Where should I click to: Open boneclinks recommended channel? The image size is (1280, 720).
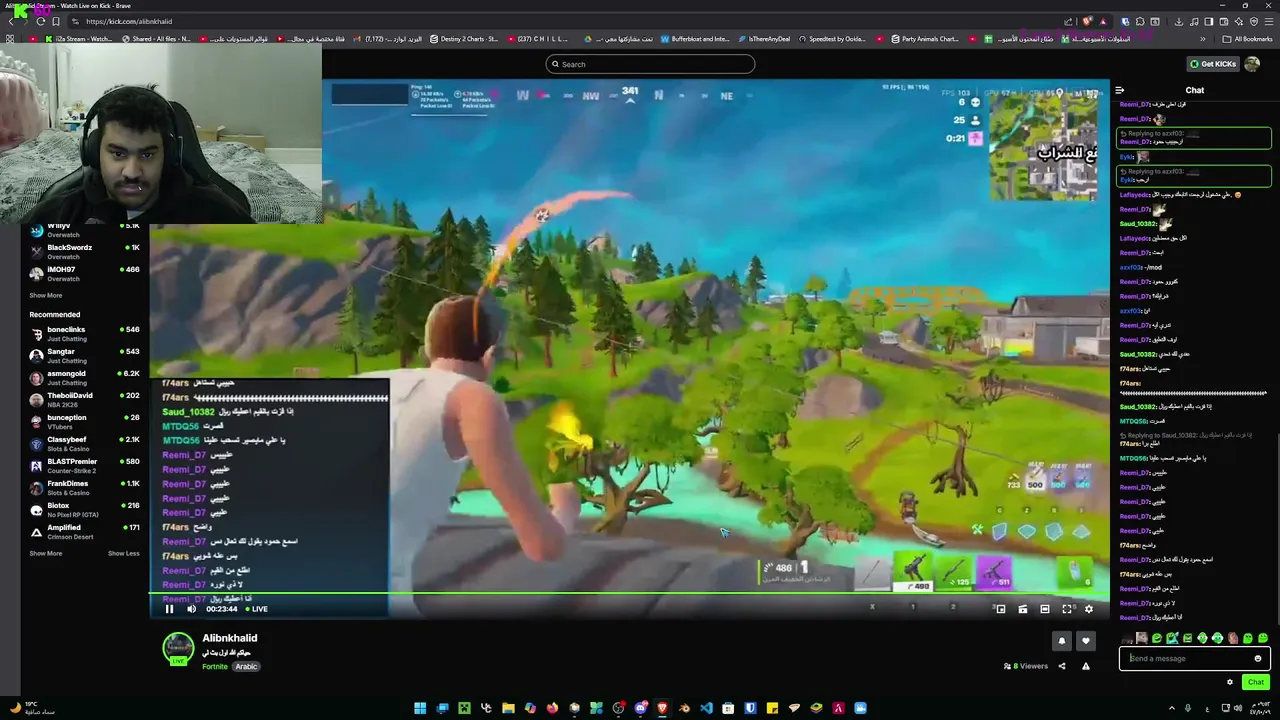pyautogui.click(x=85, y=333)
